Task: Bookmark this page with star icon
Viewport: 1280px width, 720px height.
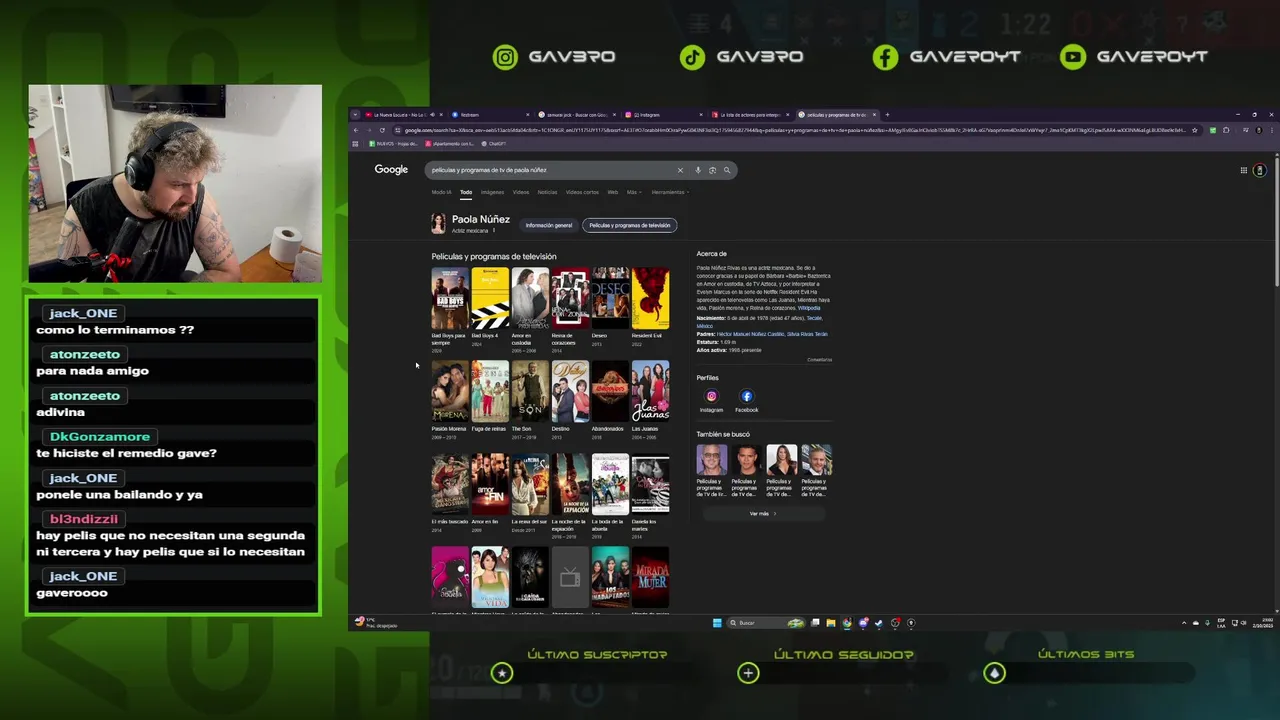Action: click(1194, 130)
